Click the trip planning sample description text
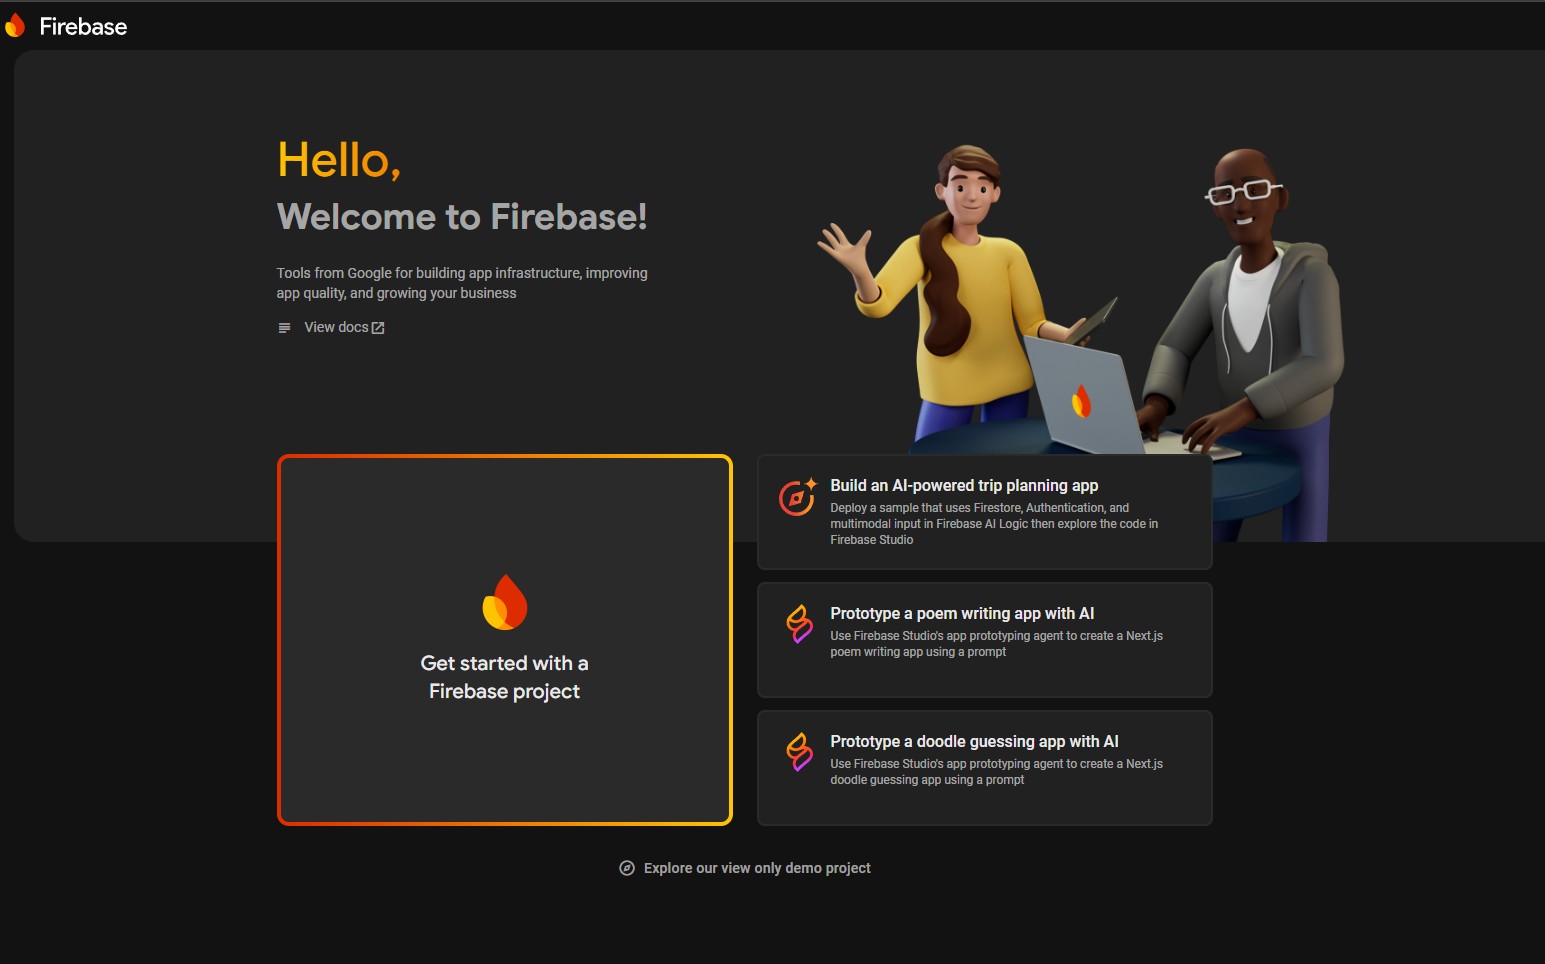 click(x=993, y=524)
